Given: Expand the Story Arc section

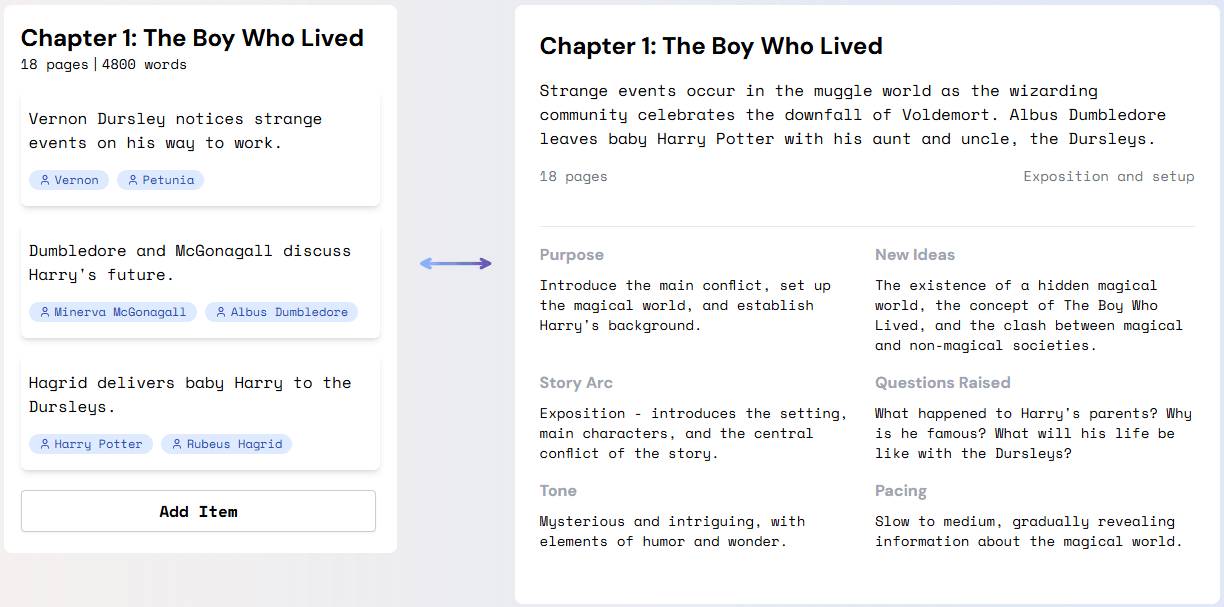Looking at the screenshot, I should coord(576,383).
